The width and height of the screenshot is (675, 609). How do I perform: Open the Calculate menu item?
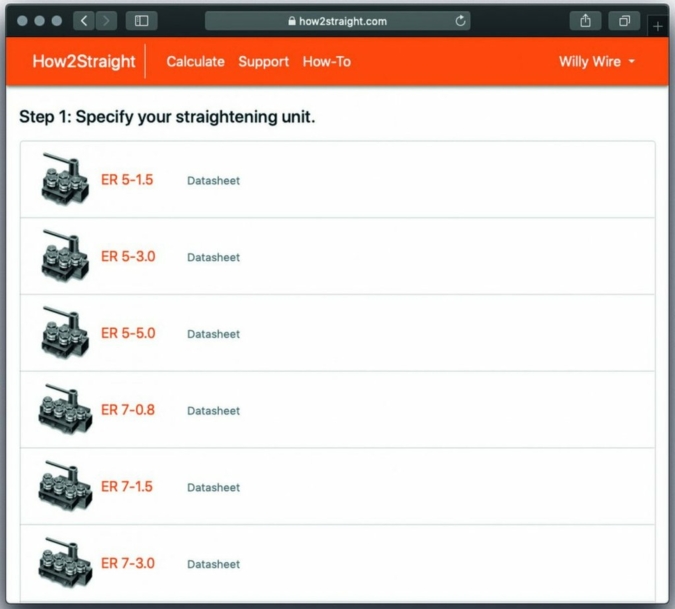(x=195, y=62)
